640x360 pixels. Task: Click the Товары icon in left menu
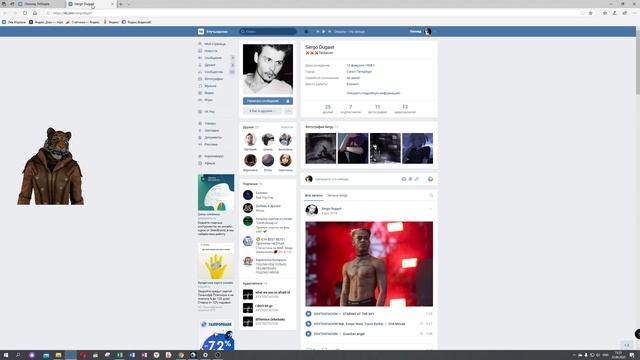click(x=200, y=123)
